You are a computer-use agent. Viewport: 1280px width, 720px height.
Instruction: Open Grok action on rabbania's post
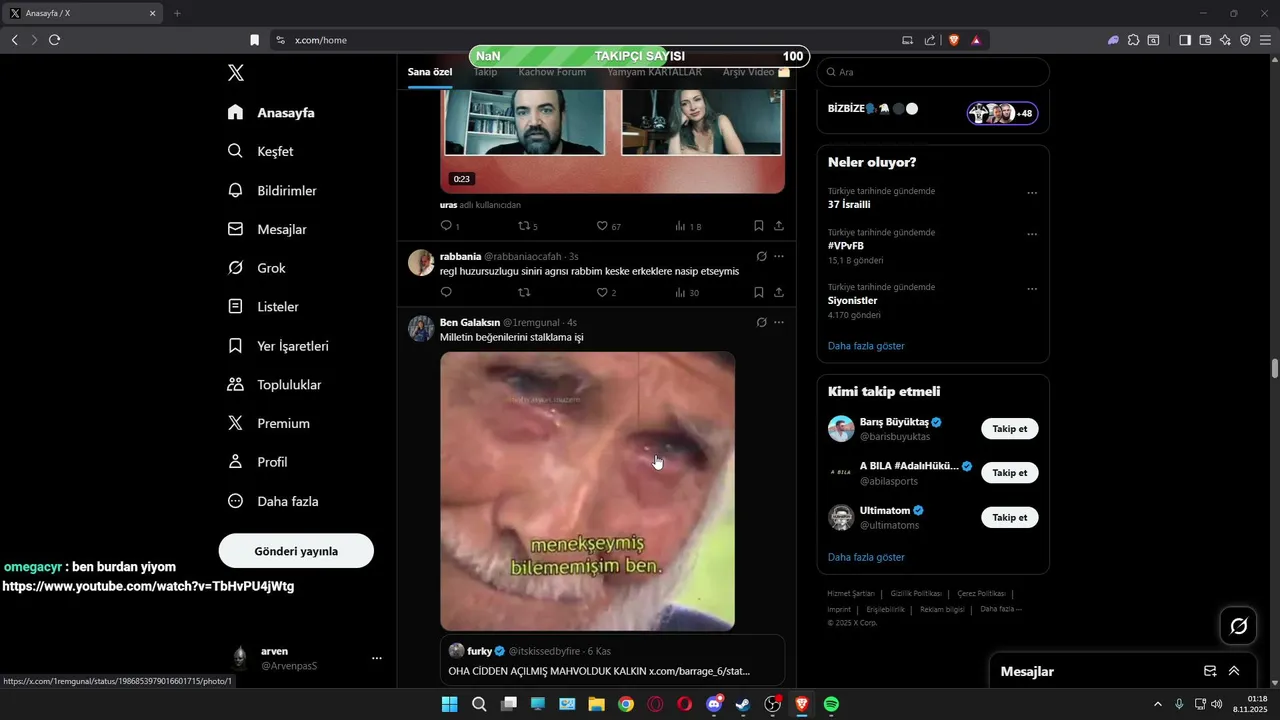[x=761, y=257]
